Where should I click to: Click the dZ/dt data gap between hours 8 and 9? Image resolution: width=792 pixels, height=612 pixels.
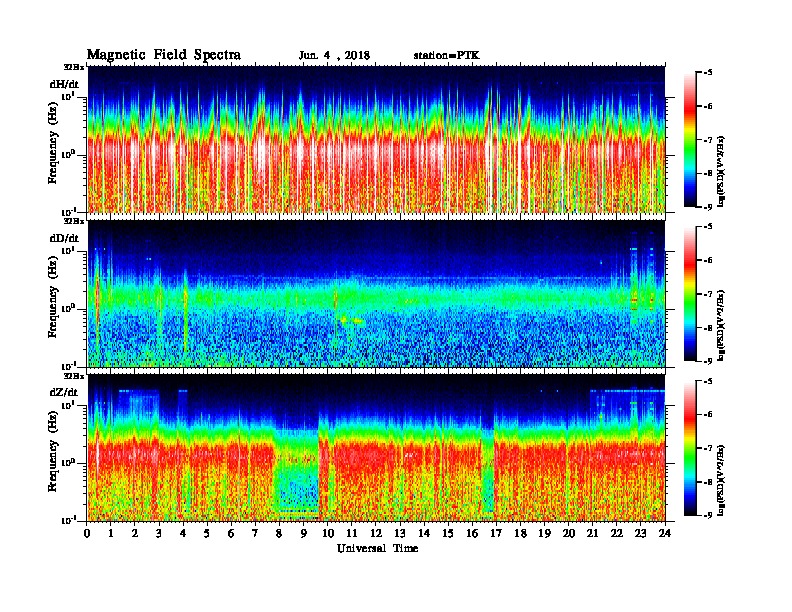pyautogui.click(x=296, y=472)
